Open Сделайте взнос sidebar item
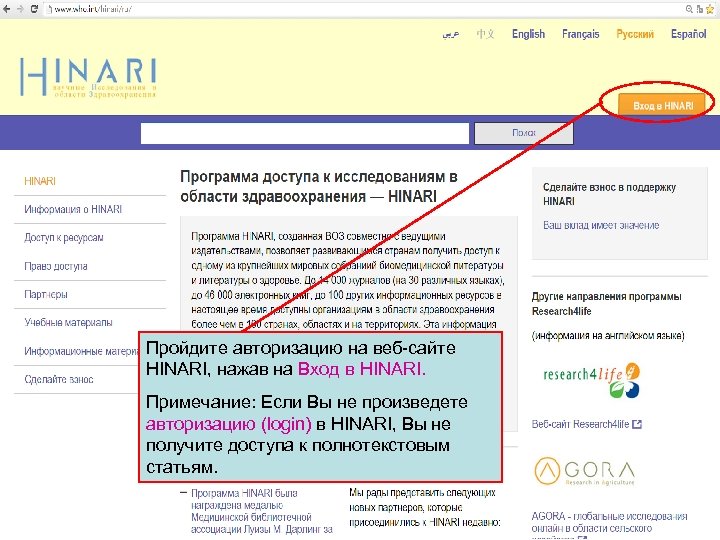Viewport: 720px width, 540px height. pos(59,380)
